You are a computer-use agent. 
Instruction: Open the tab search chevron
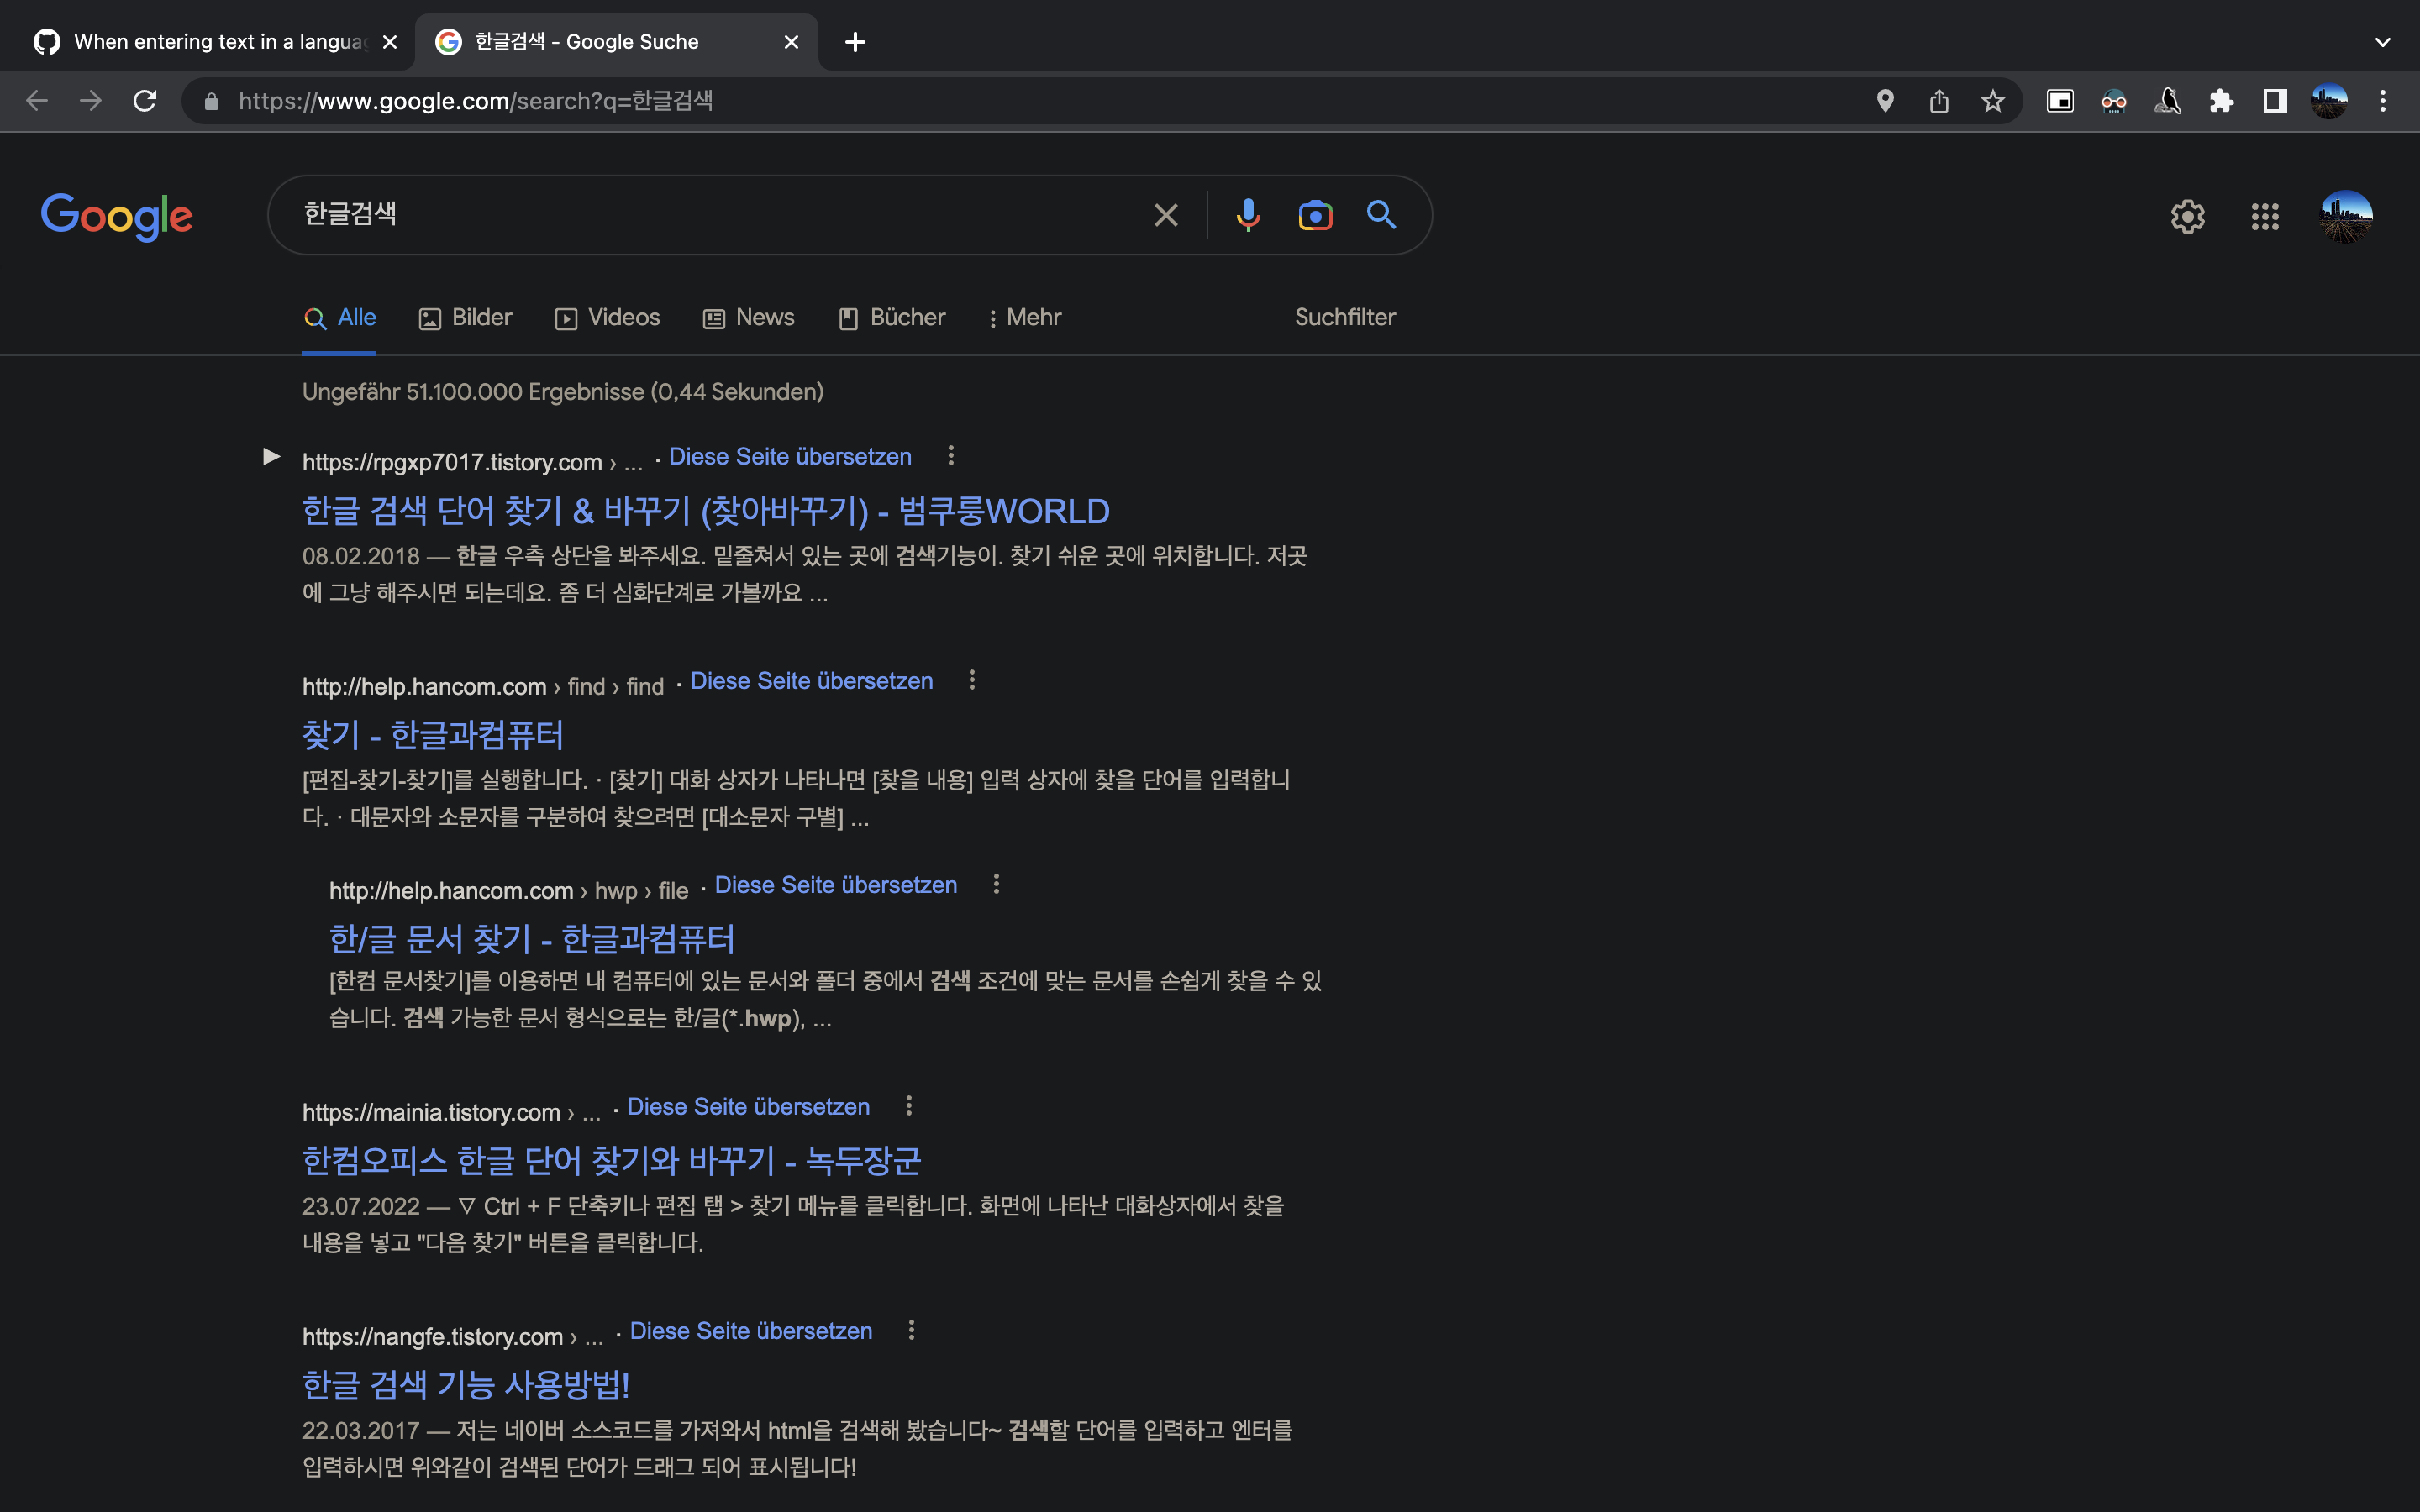pos(2382,42)
